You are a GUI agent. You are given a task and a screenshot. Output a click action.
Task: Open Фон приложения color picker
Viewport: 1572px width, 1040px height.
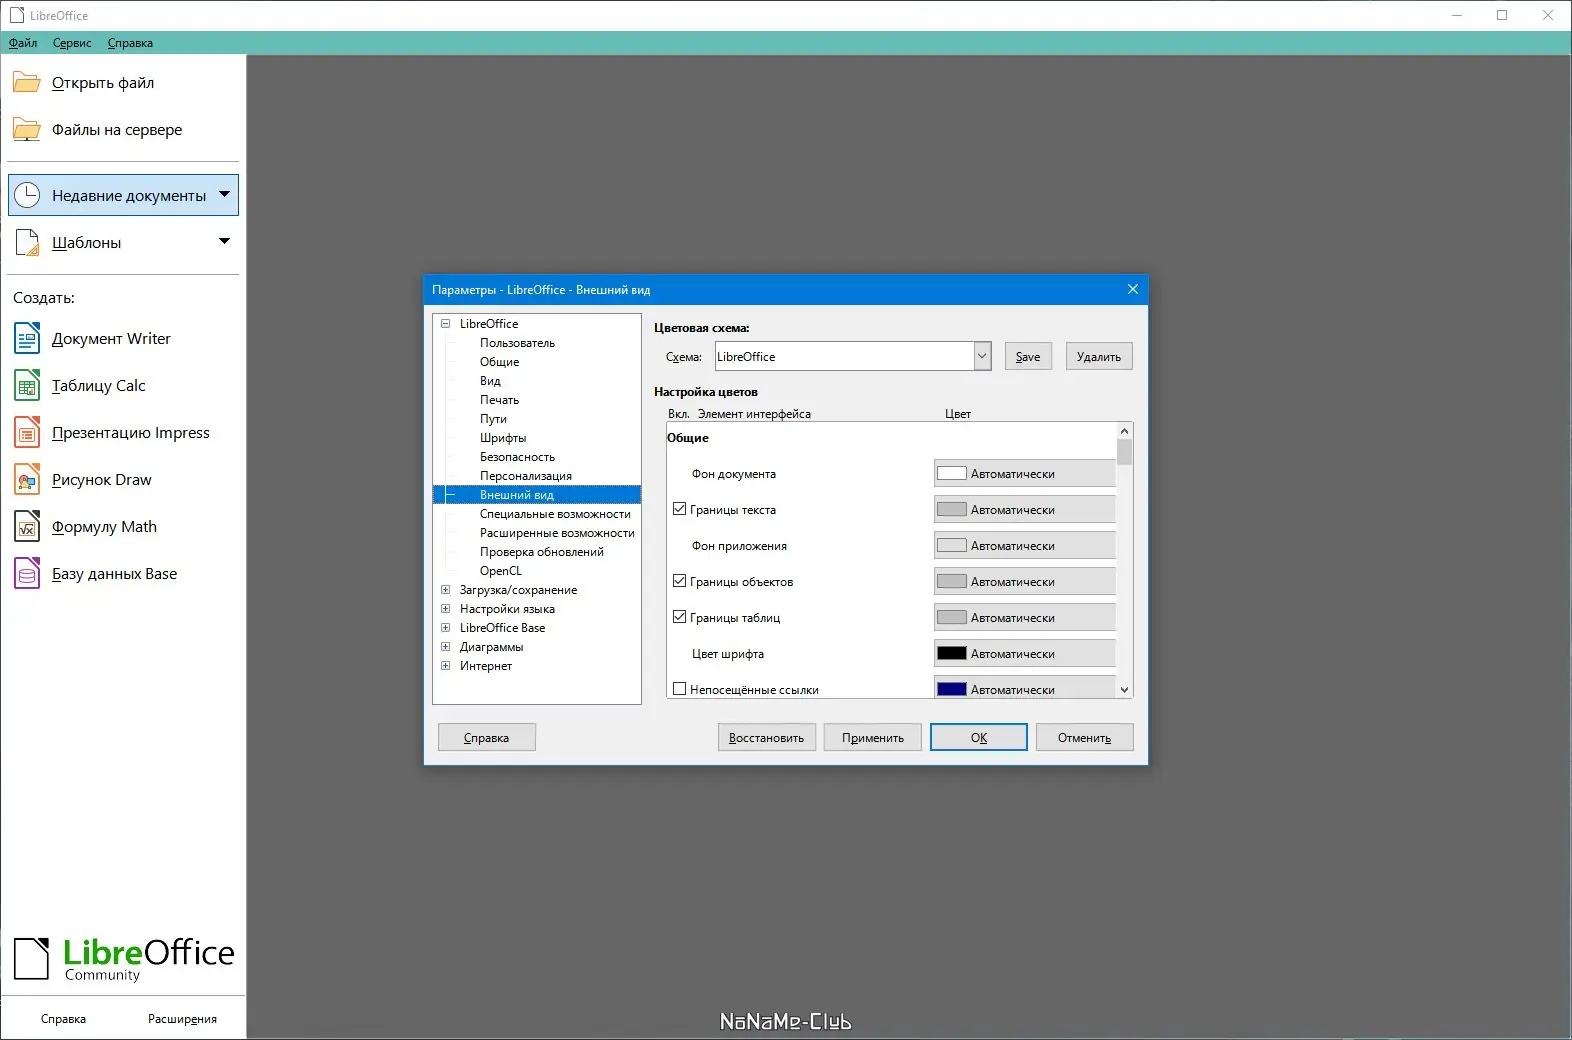tap(1025, 545)
